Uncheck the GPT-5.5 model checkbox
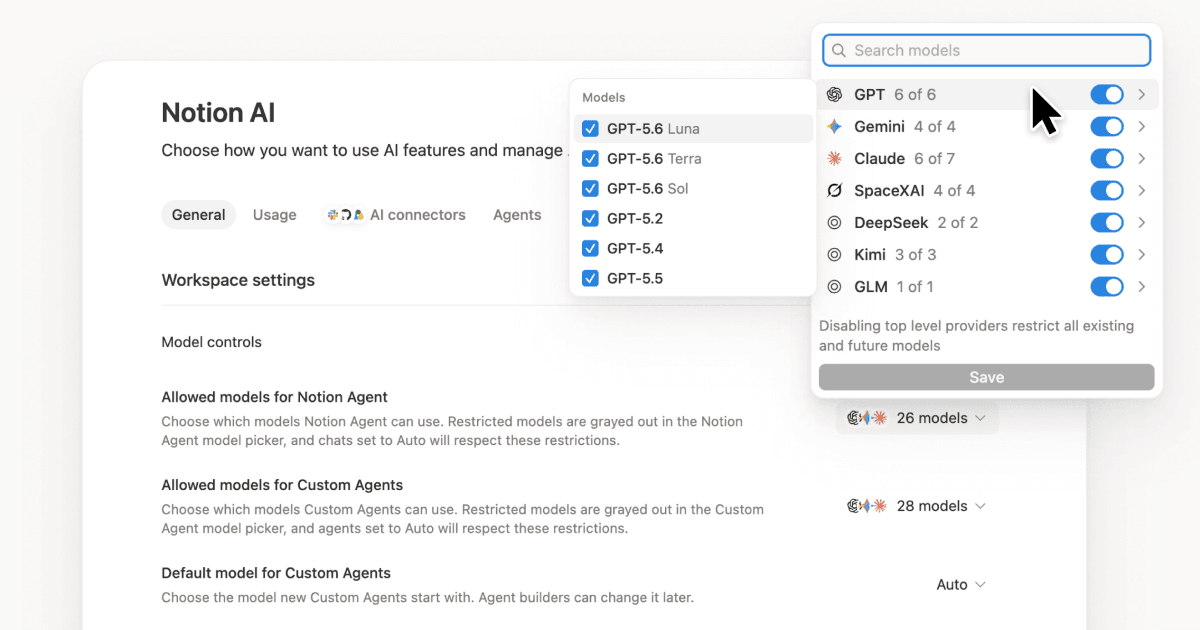Viewport: 1200px width, 630px height. point(590,279)
